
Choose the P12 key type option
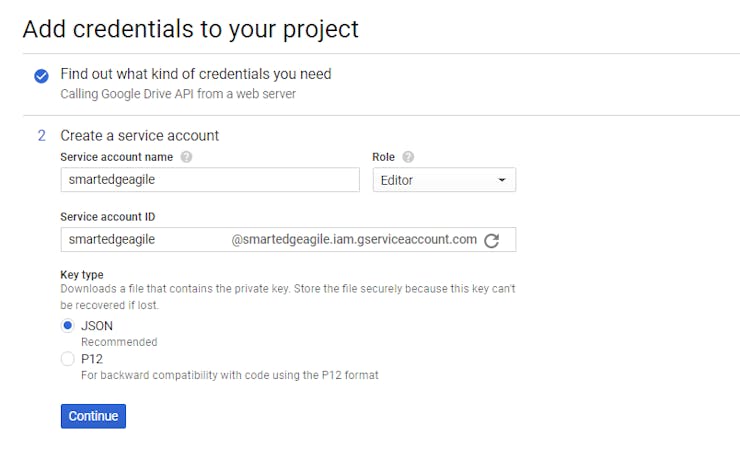tap(68, 358)
